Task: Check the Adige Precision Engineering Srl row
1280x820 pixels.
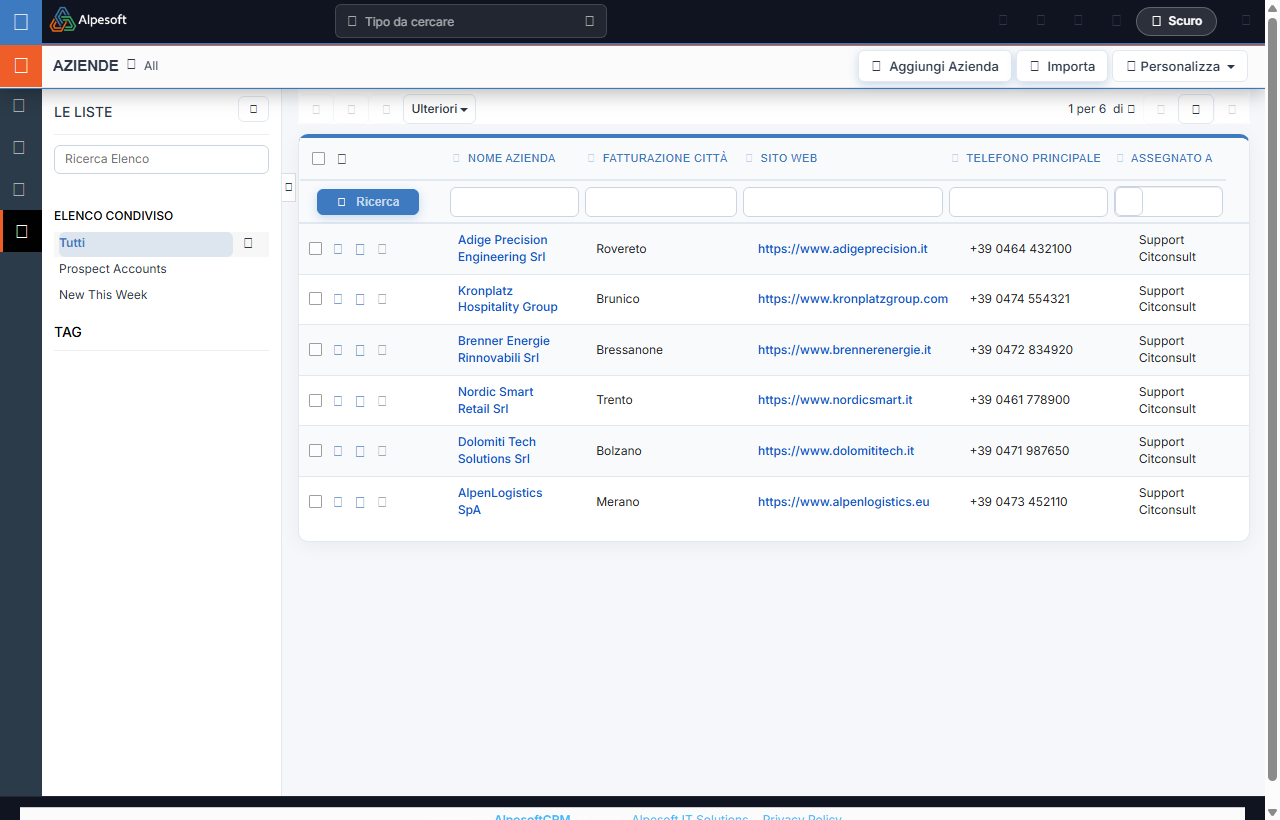Action: pos(316,248)
